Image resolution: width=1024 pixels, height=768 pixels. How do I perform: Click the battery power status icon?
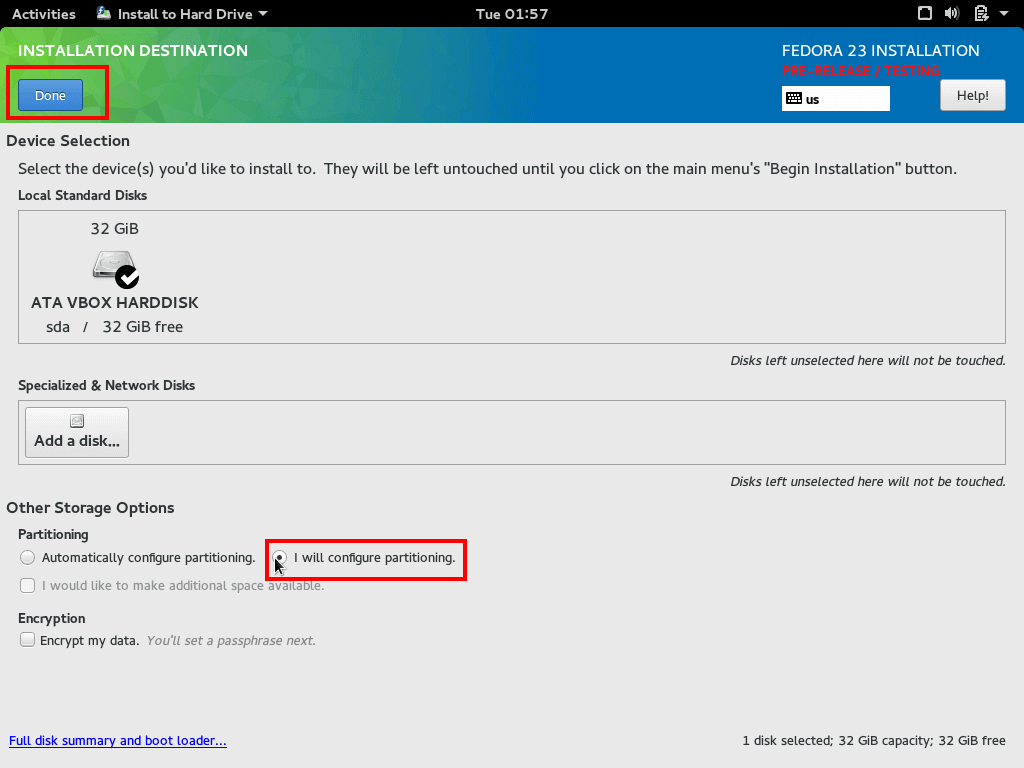(980, 14)
